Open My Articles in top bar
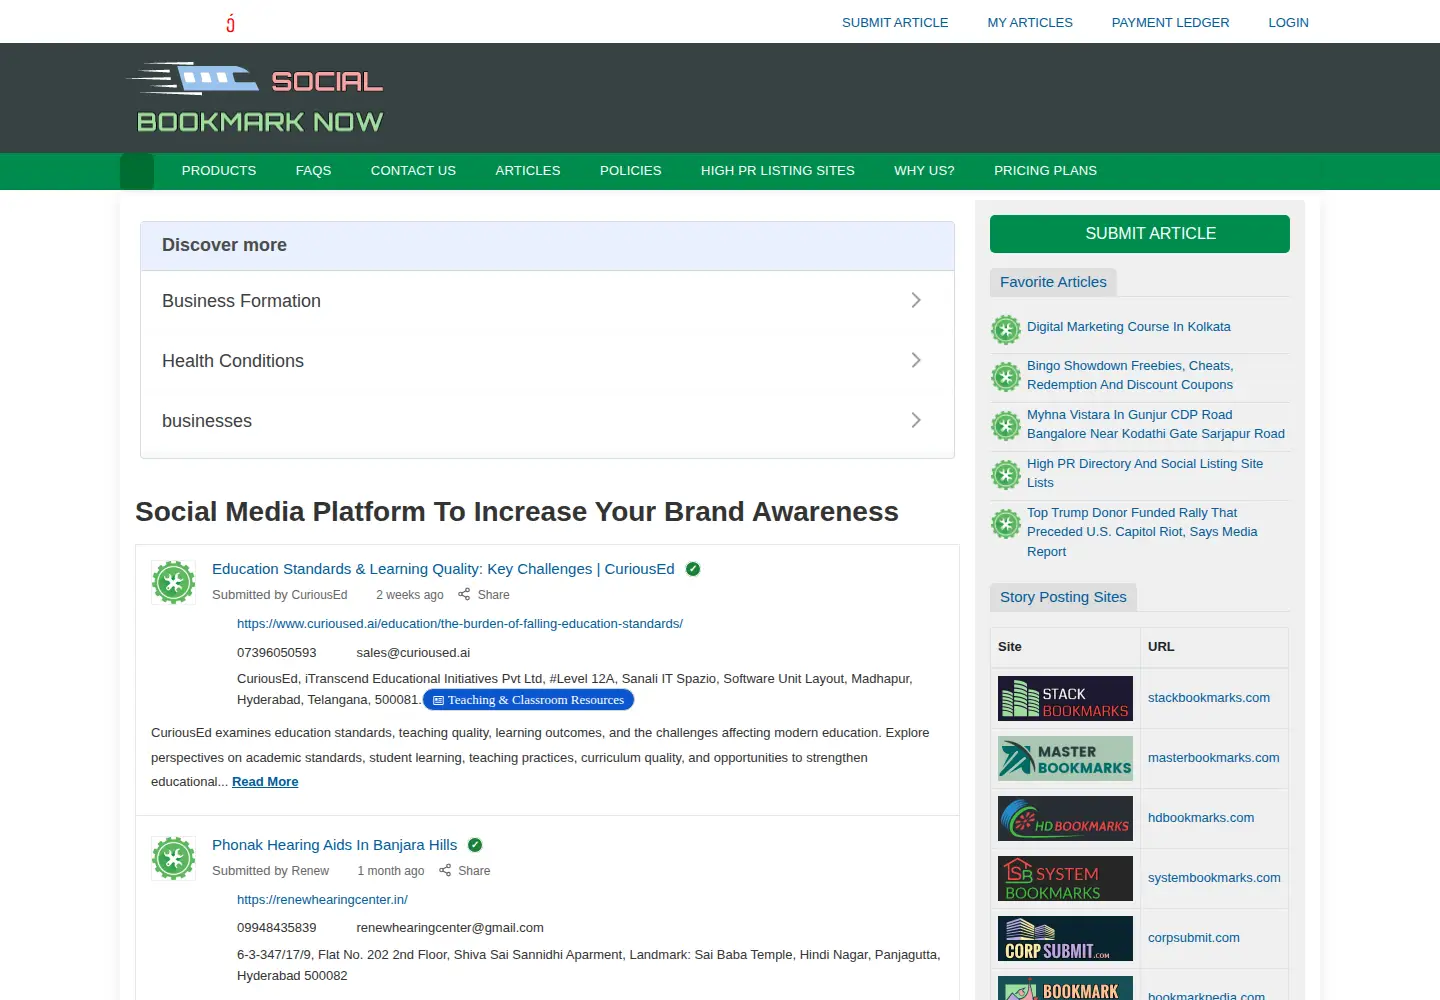 pyautogui.click(x=1030, y=22)
